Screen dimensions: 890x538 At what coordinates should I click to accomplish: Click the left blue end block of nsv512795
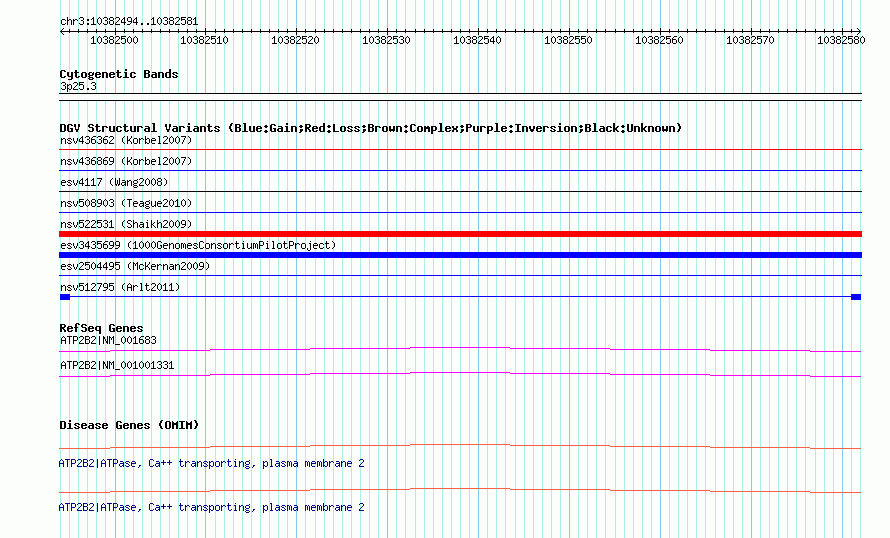tap(65, 297)
